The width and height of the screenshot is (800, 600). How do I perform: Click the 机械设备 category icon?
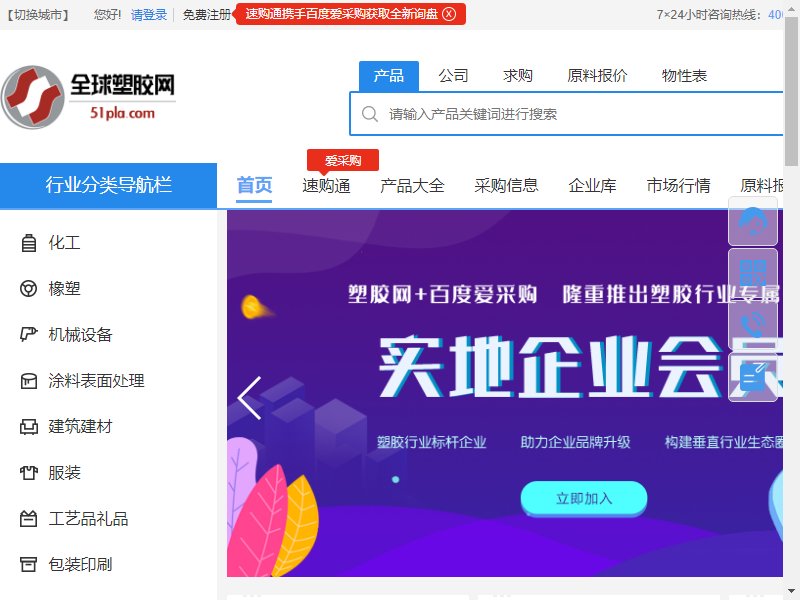(x=29, y=334)
